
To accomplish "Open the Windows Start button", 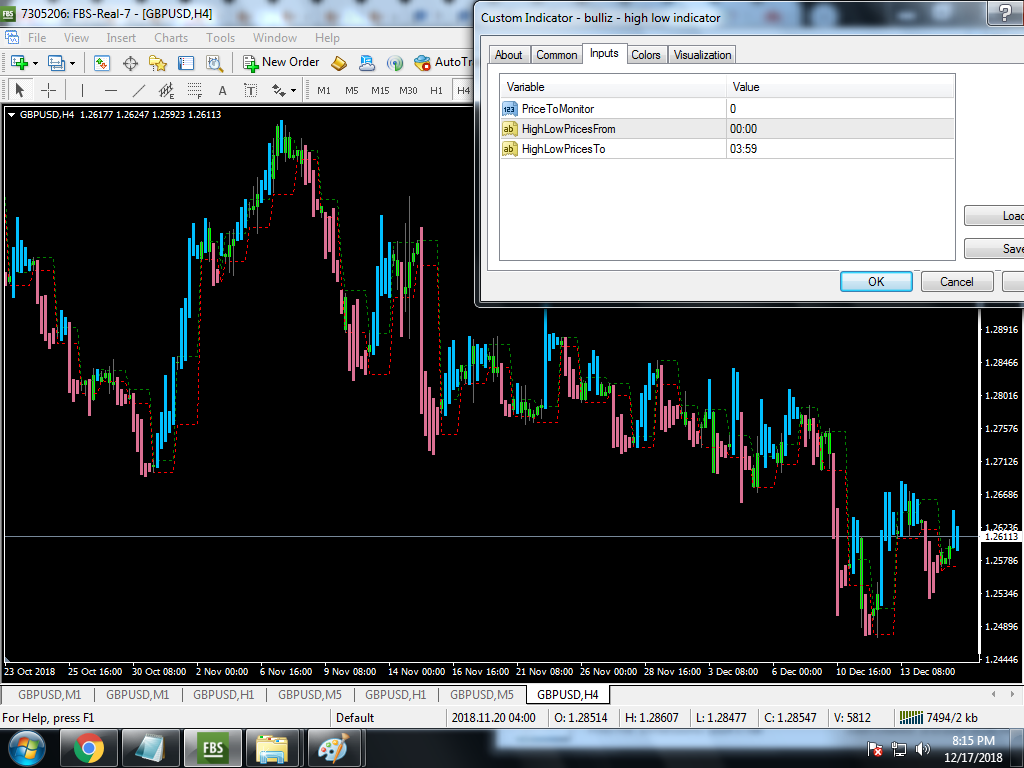I will coord(26,748).
